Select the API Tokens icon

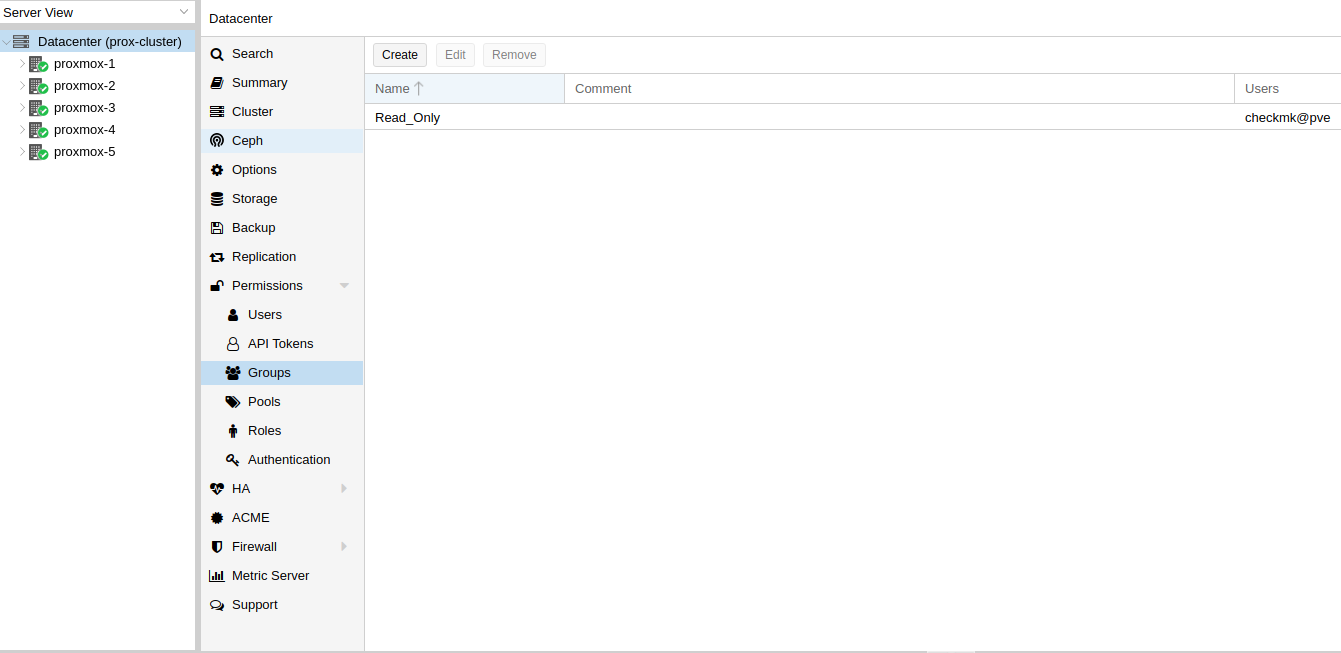233,343
